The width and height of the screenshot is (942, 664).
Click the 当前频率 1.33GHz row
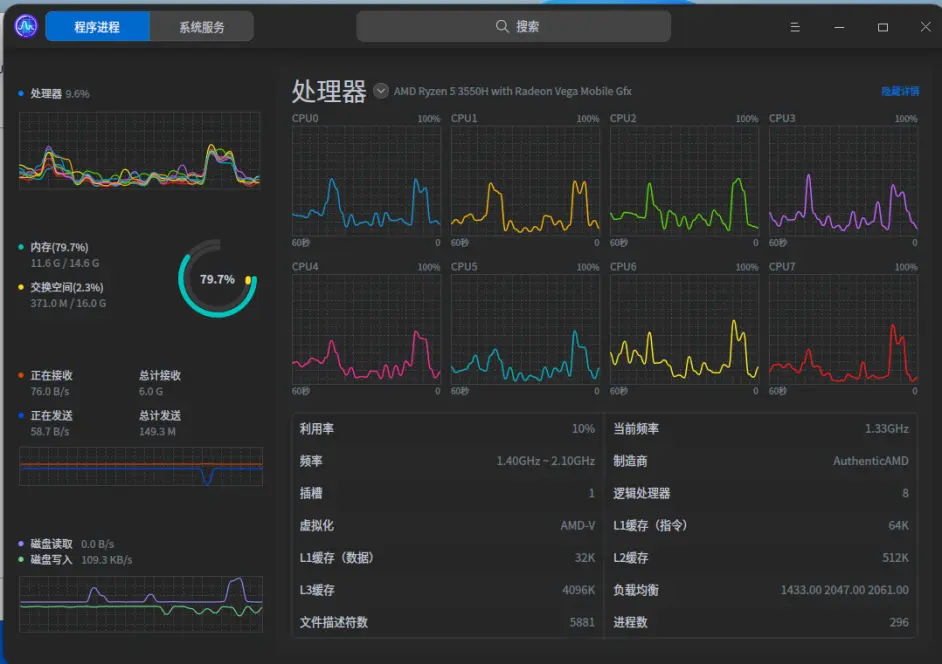point(761,429)
